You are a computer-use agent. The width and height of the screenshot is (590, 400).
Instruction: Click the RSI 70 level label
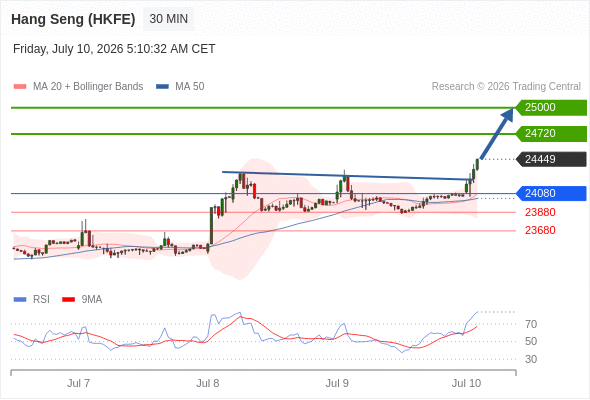tap(531, 324)
